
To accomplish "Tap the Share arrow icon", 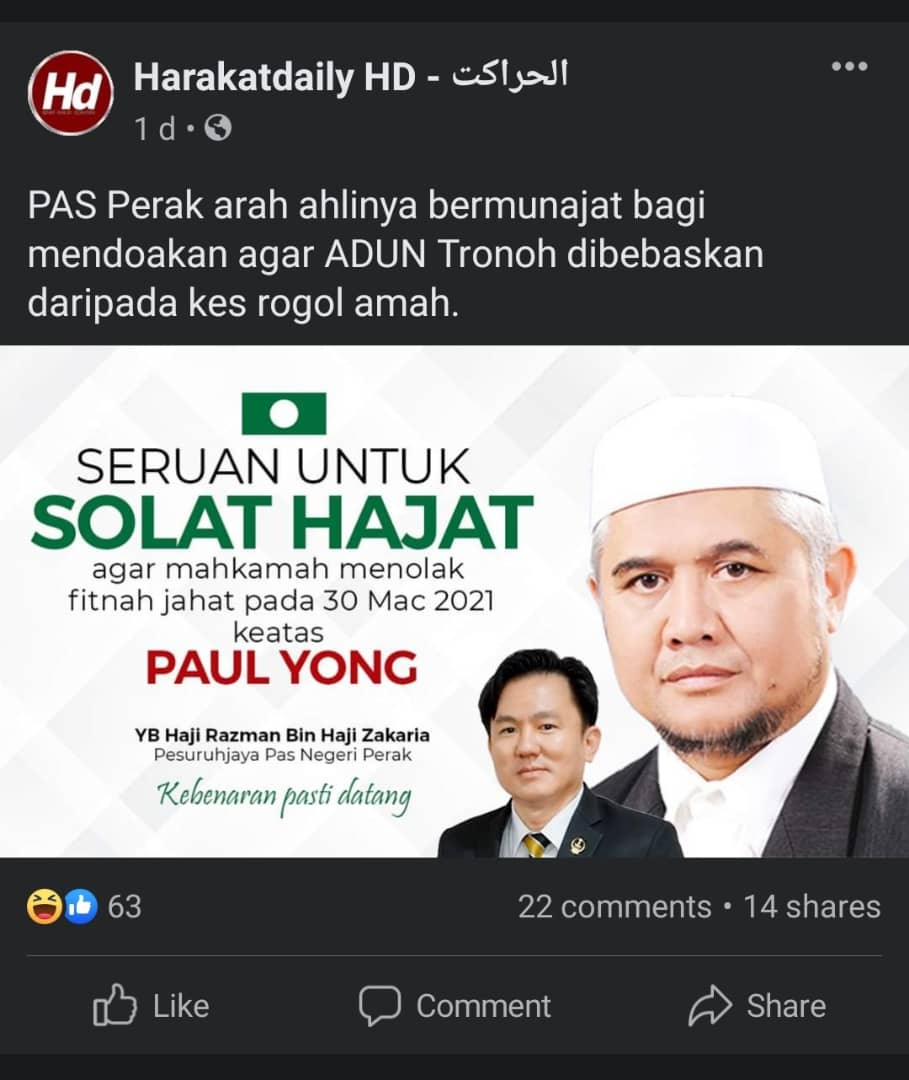I will click(710, 1006).
